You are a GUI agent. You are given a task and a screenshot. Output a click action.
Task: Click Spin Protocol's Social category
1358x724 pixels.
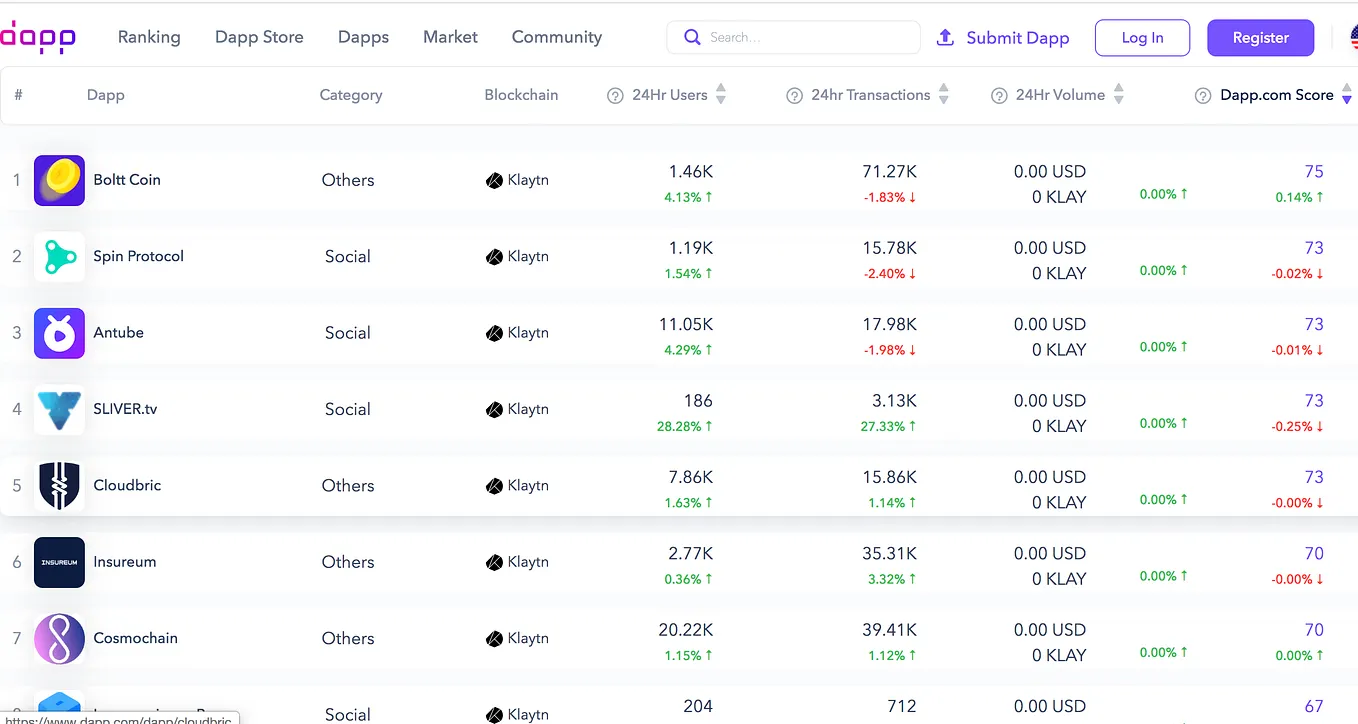coord(348,257)
